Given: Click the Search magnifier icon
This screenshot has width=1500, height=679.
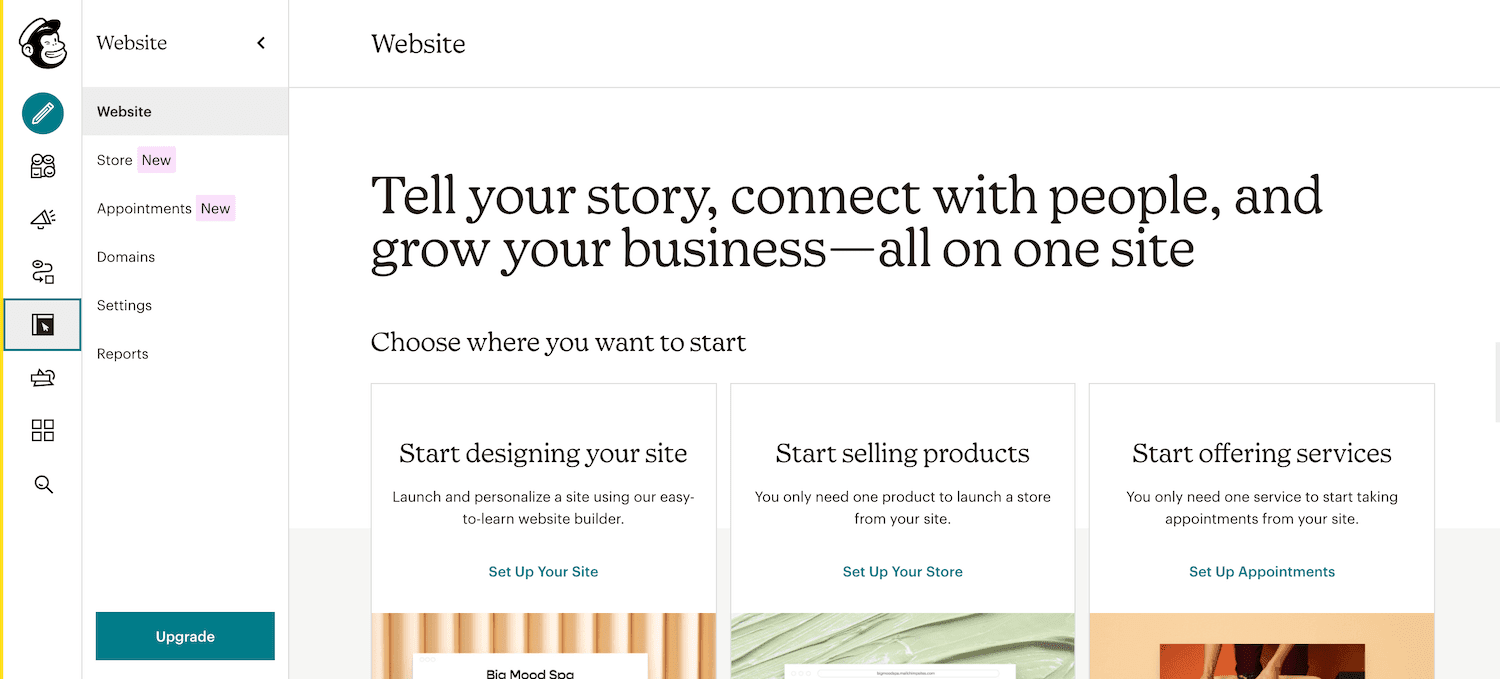Looking at the screenshot, I should click(x=41, y=484).
